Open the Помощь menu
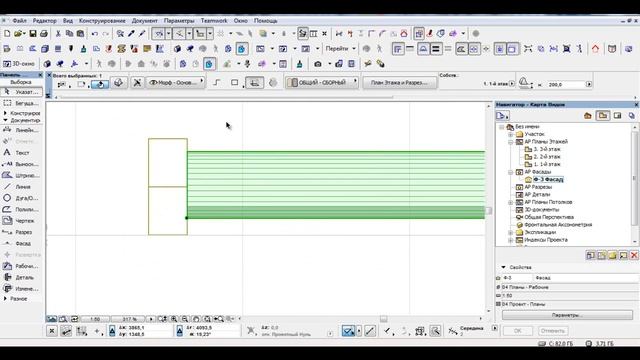 266,21
